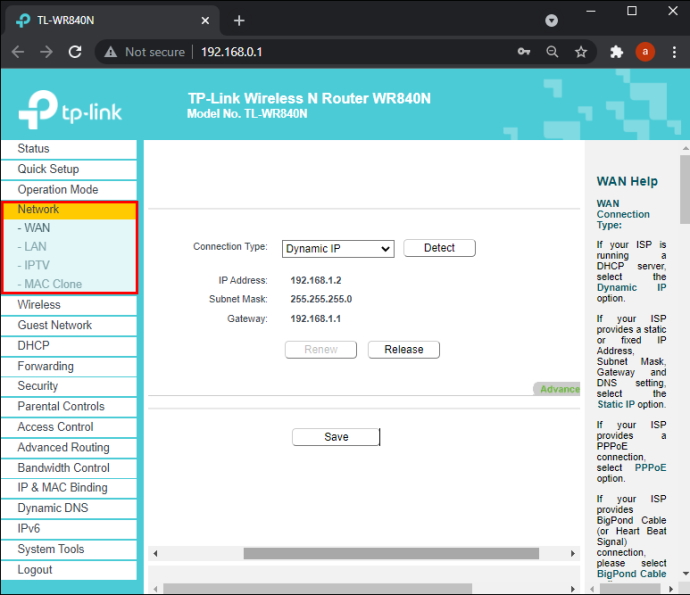Click main panel scroll-left arrow
Image resolution: width=690 pixels, height=595 pixels.
pos(155,554)
